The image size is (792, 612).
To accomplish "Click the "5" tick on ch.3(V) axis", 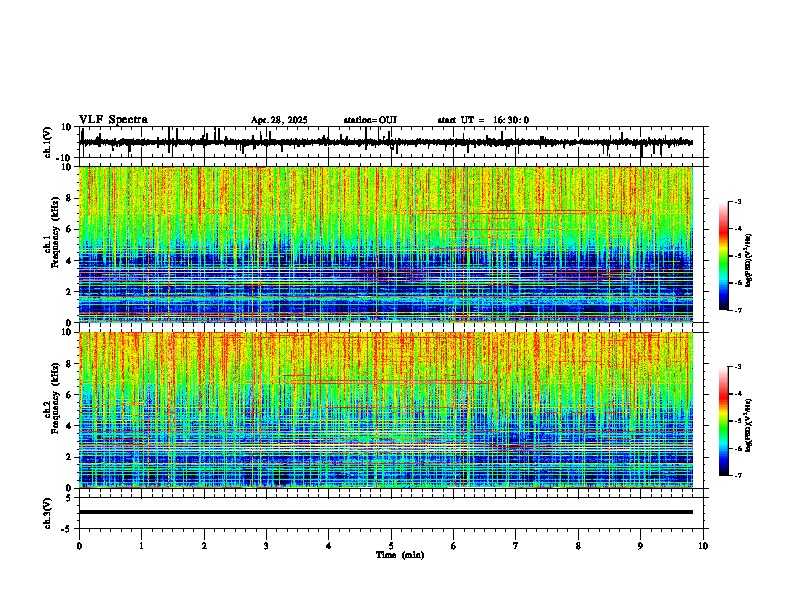I will [70, 498].
